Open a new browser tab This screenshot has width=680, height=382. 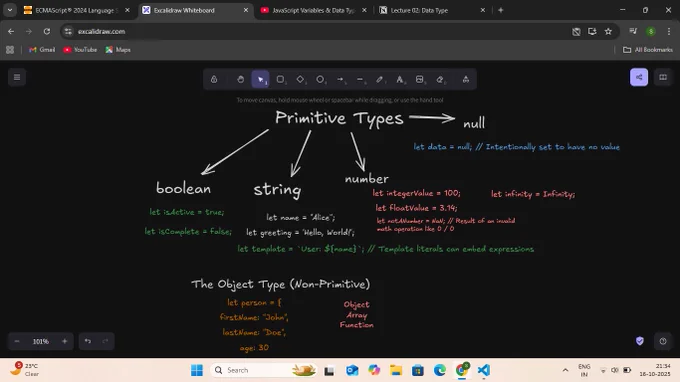(501, 10)
